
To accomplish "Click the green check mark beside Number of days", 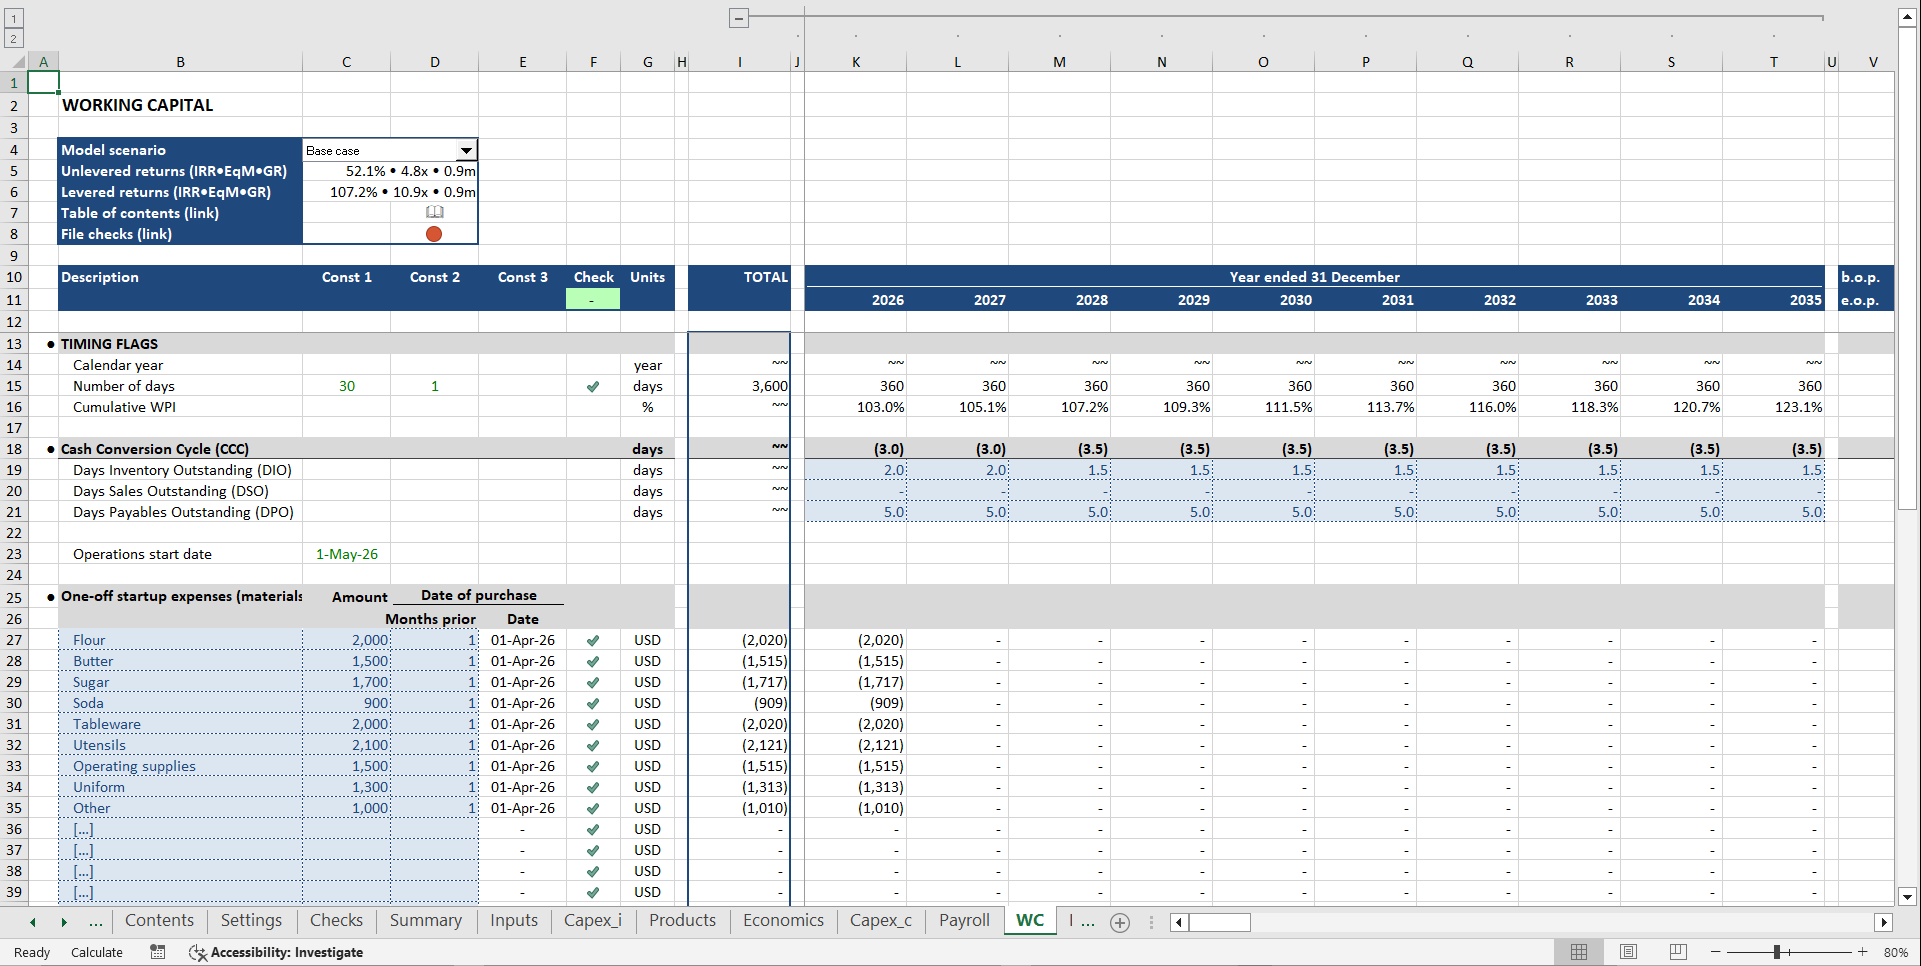I will point(593,386).
